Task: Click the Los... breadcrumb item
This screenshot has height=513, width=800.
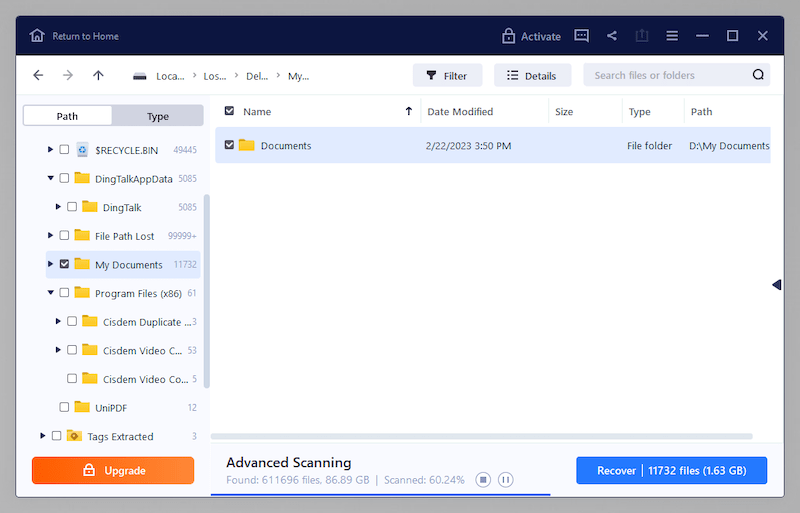Action: [x=215, y=76]
